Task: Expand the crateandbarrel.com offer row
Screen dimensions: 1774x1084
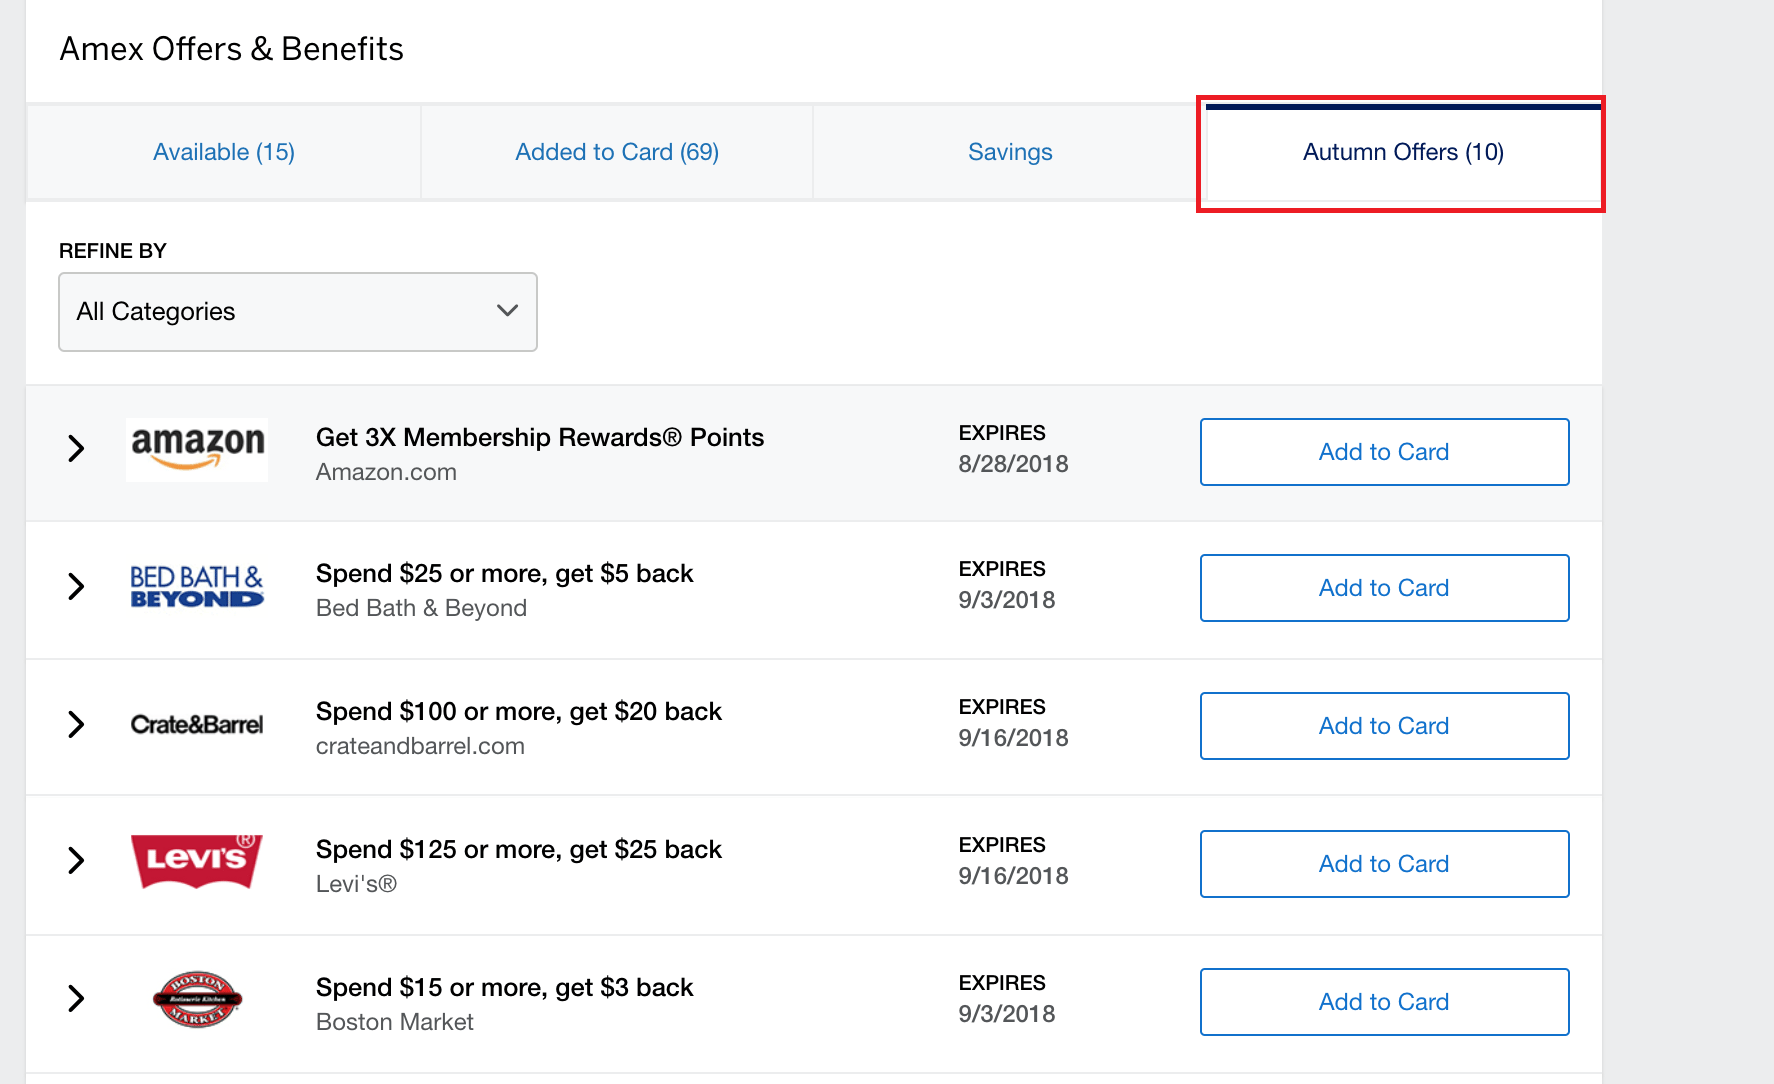Action: [x=76, y=724]
